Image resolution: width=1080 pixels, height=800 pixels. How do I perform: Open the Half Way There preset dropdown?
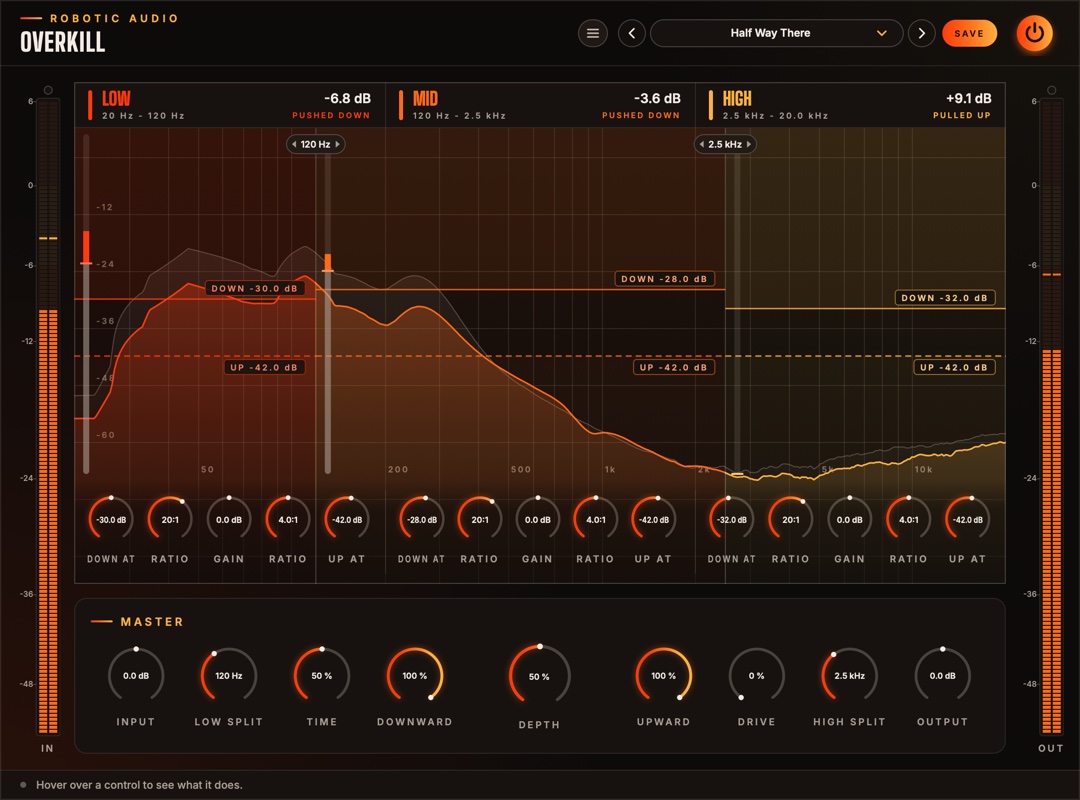click(x=776, y=33)
